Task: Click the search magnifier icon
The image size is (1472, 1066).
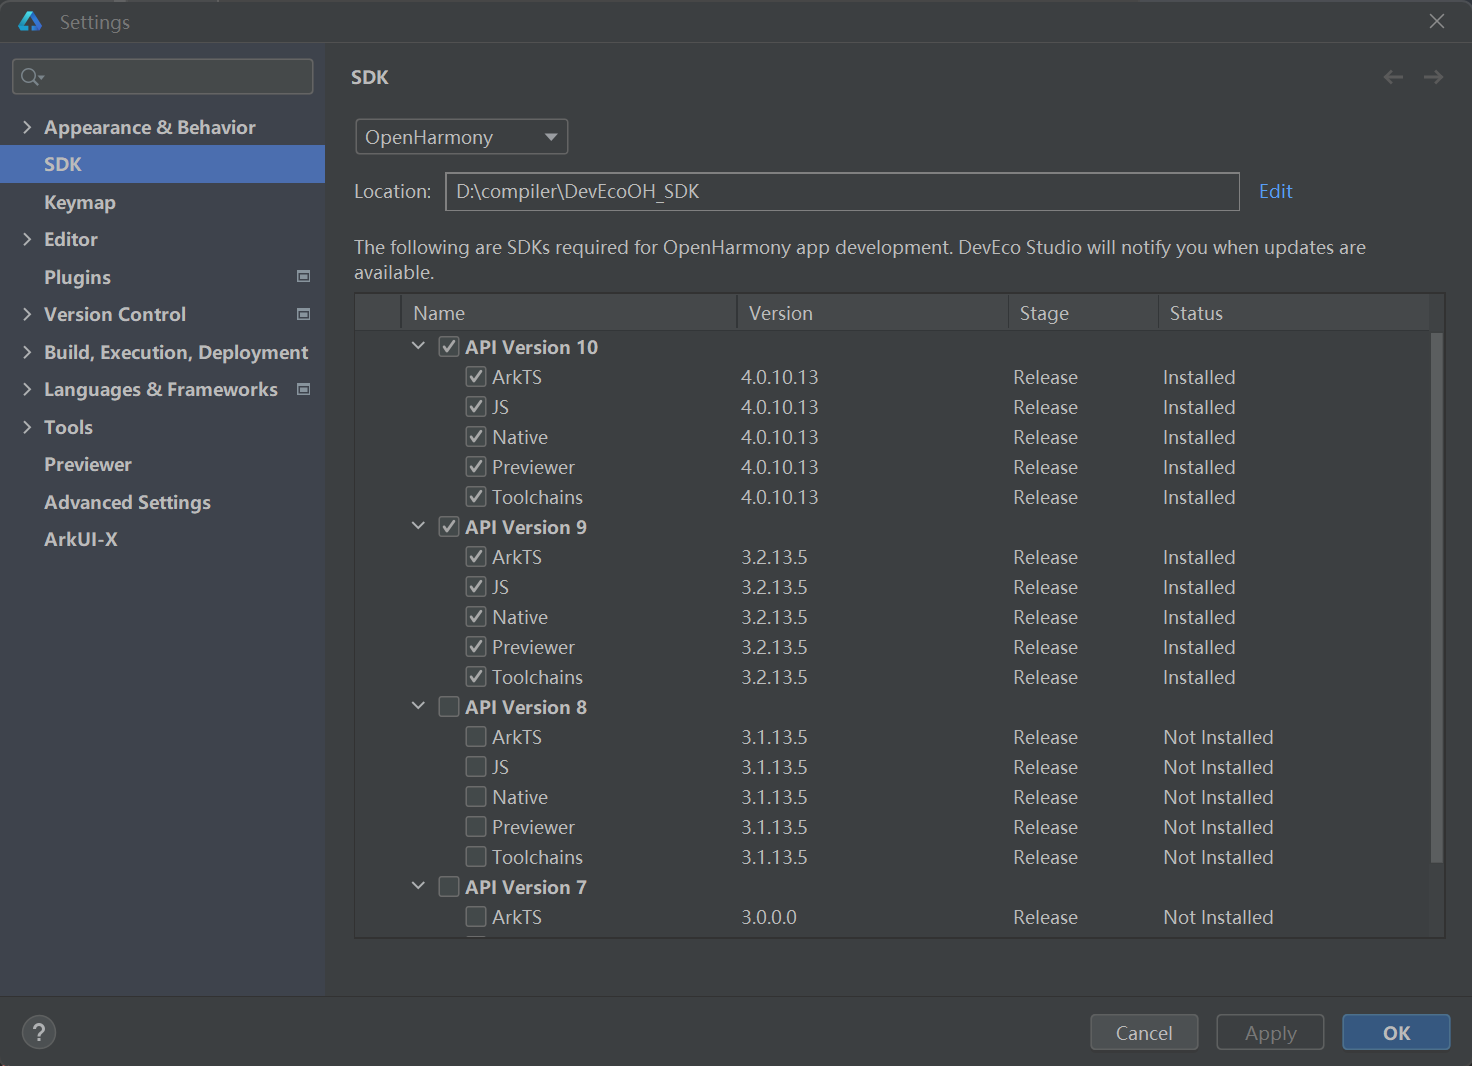Action: pos(31,77)
